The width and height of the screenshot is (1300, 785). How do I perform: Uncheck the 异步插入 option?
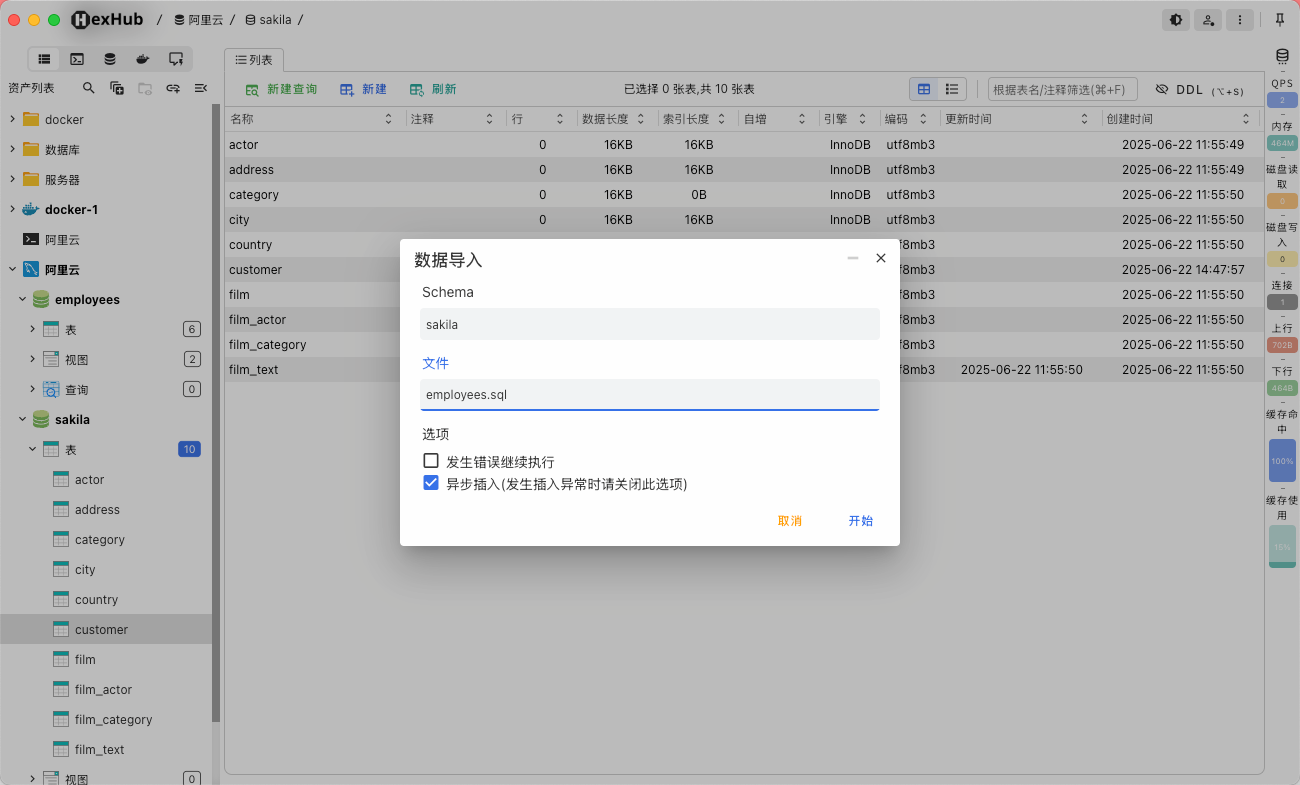(x=431, y=483)
